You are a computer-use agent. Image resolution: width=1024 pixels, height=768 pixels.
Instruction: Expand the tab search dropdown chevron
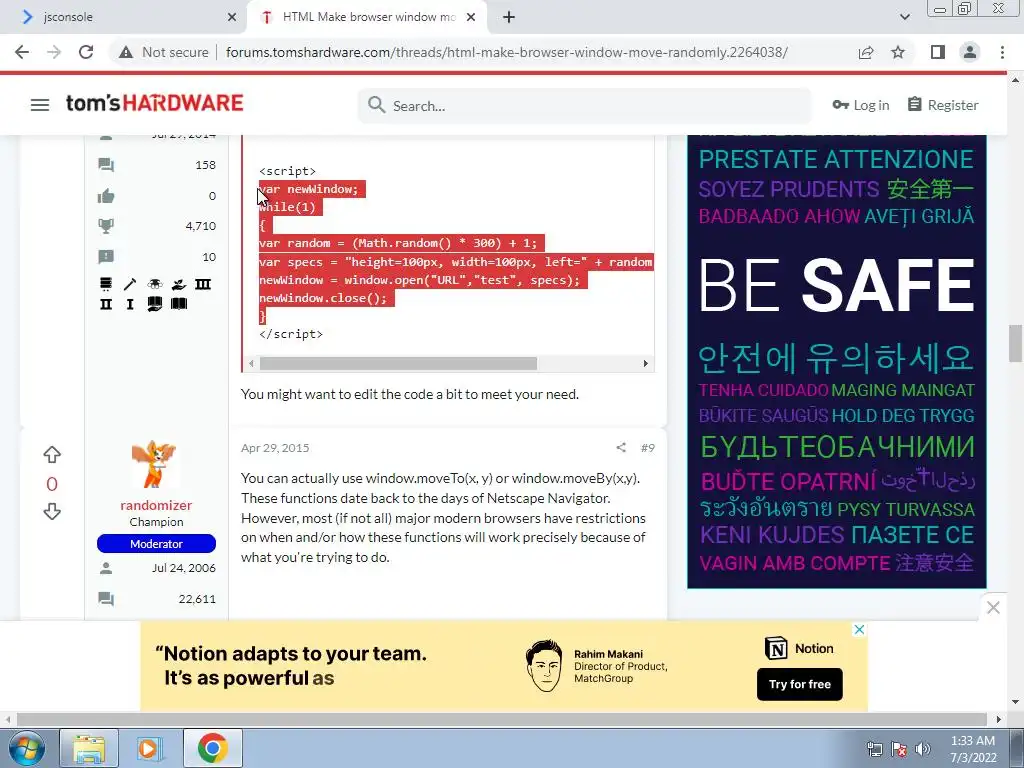[904, 18]
